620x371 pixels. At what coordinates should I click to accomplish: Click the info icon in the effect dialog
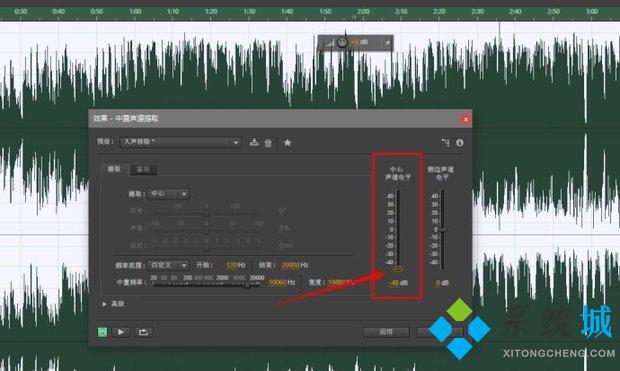[x=459, y=143]
